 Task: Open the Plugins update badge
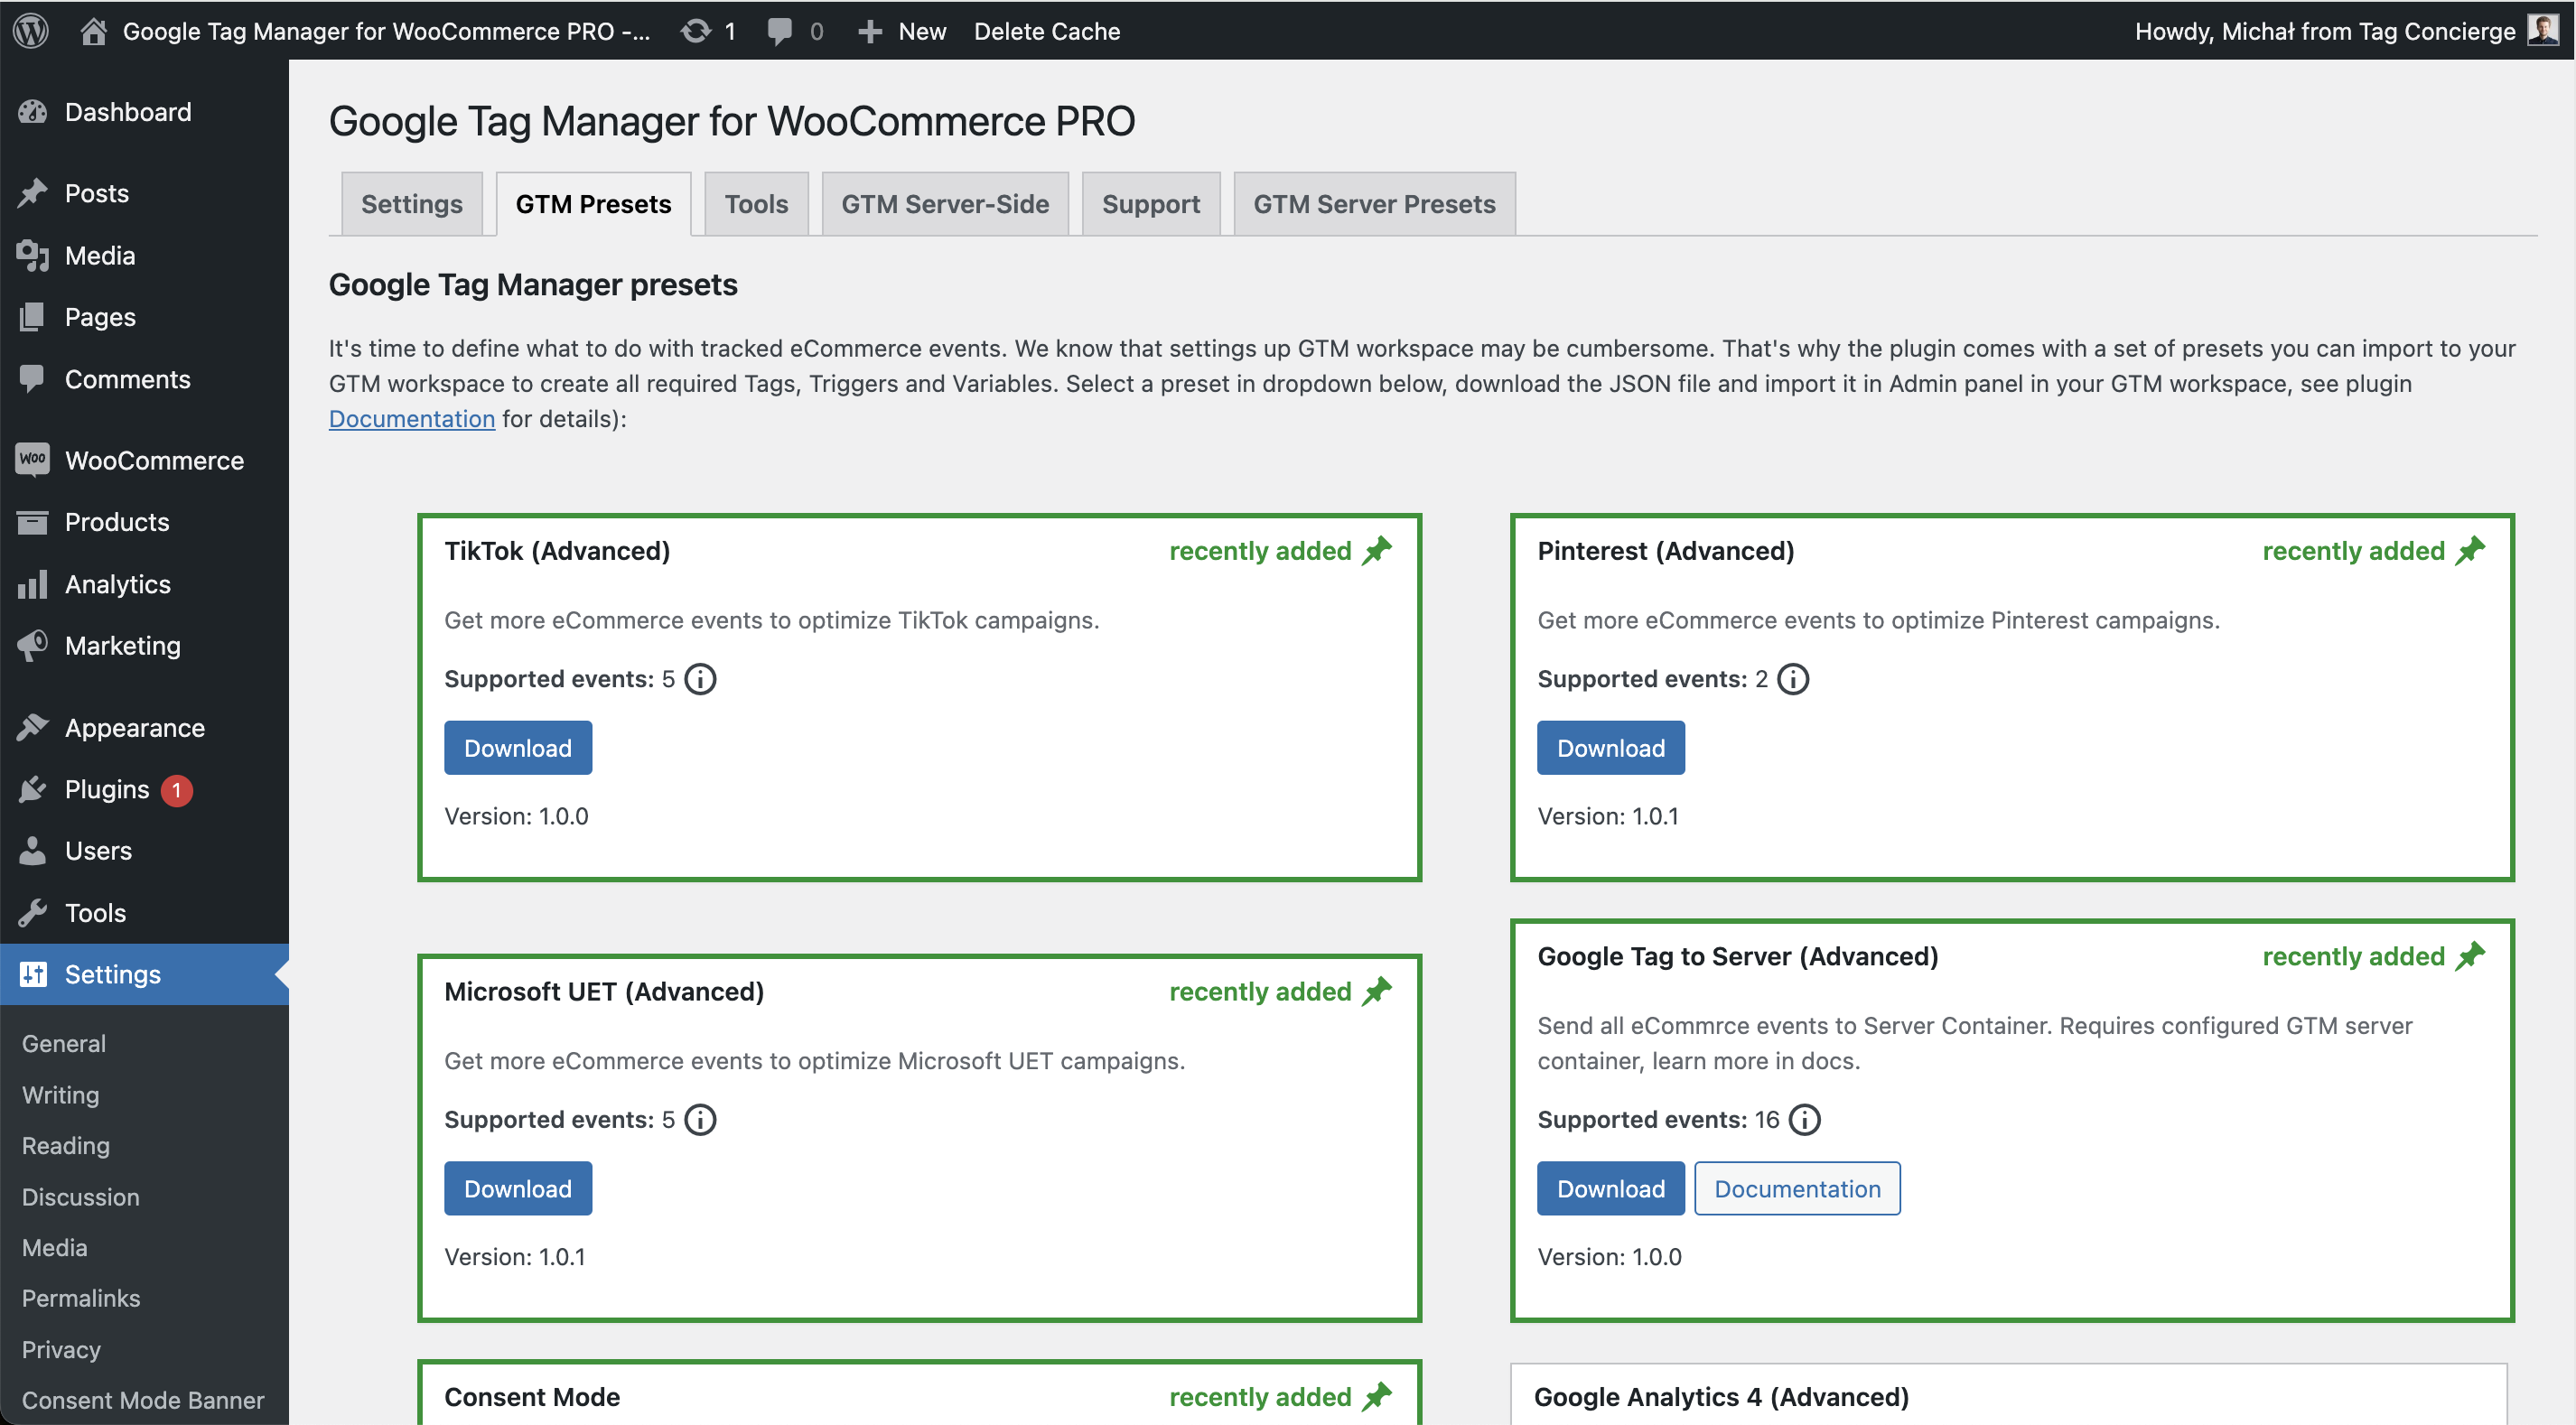coord(177,790)
